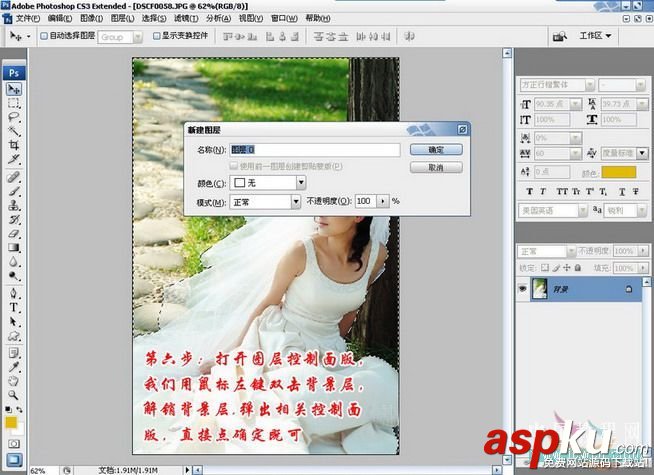This screenshot has width=654, height=475.
Task: Enable Show Transform Controls checkbox (显示变换控件)
Action: (156, 36)
